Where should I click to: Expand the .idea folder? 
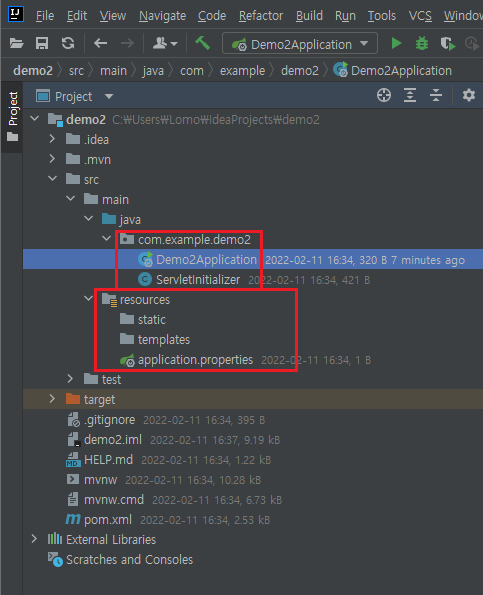pos(52,139)
